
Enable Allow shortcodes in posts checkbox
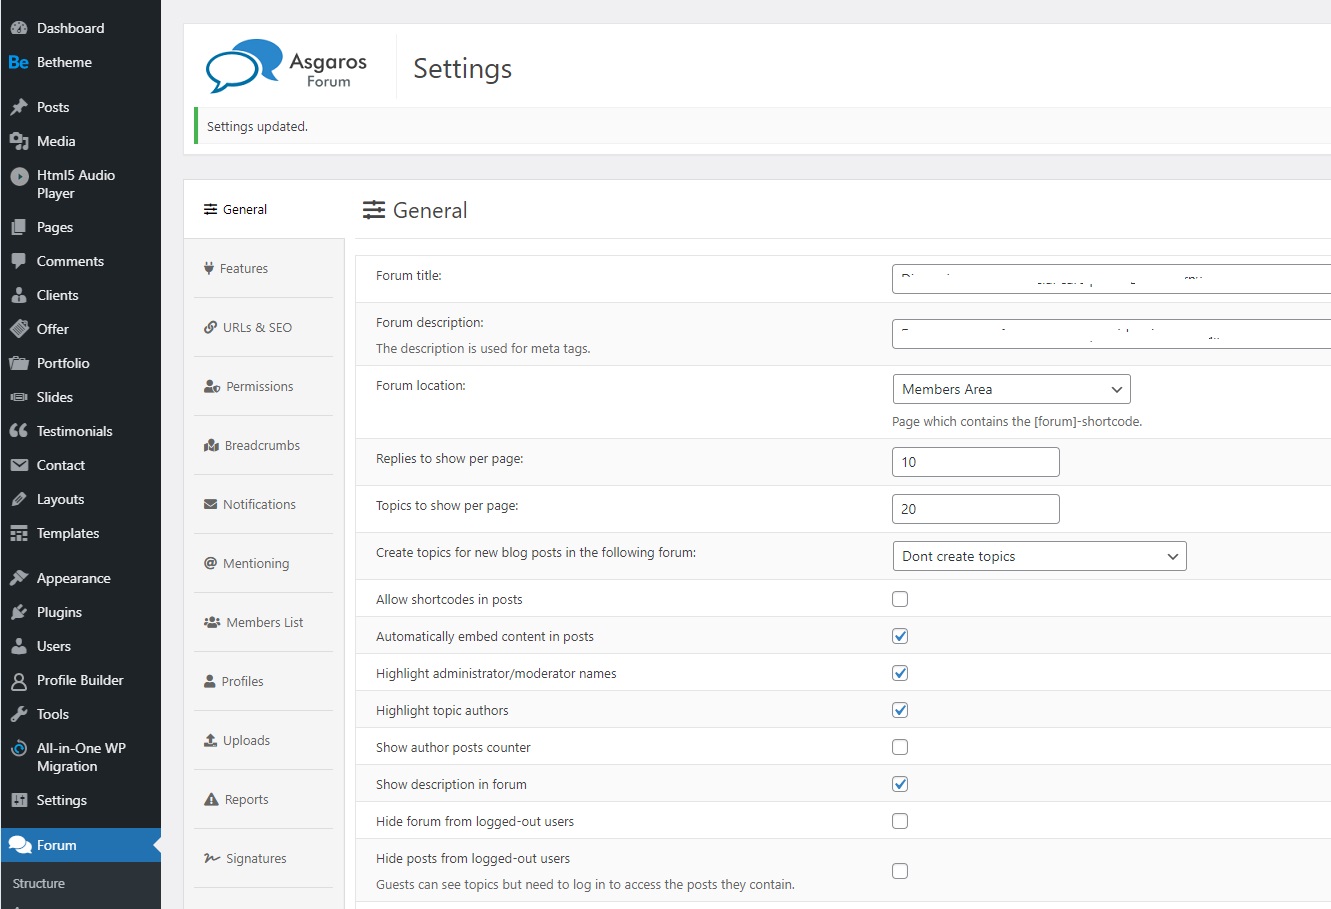pos(900,599)
